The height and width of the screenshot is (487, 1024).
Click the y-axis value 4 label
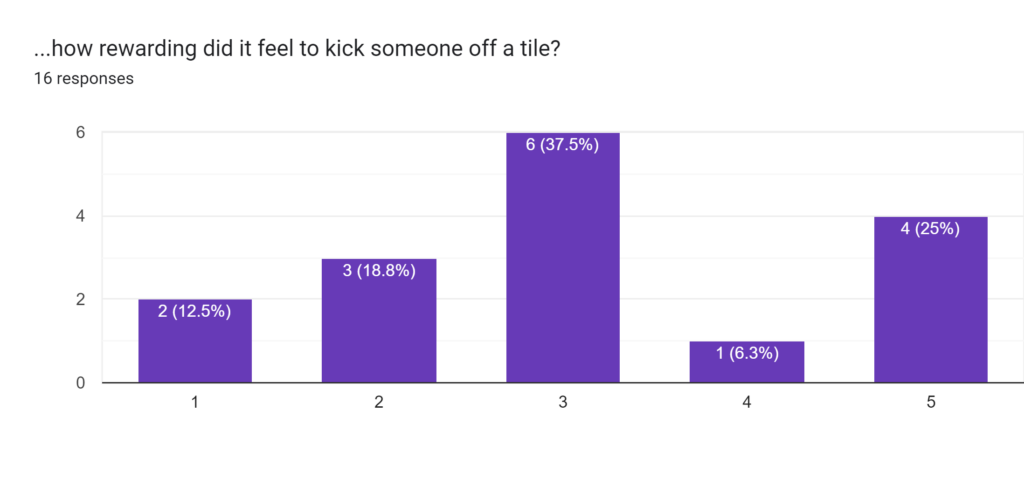point(79,216)
